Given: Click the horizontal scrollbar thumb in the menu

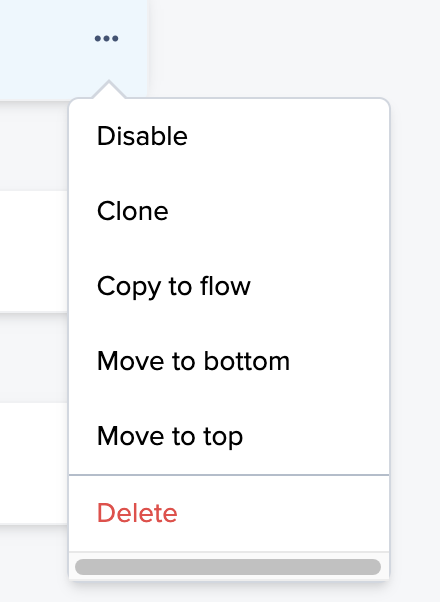Looking at the screenshot, I should (x=228, y=567).
